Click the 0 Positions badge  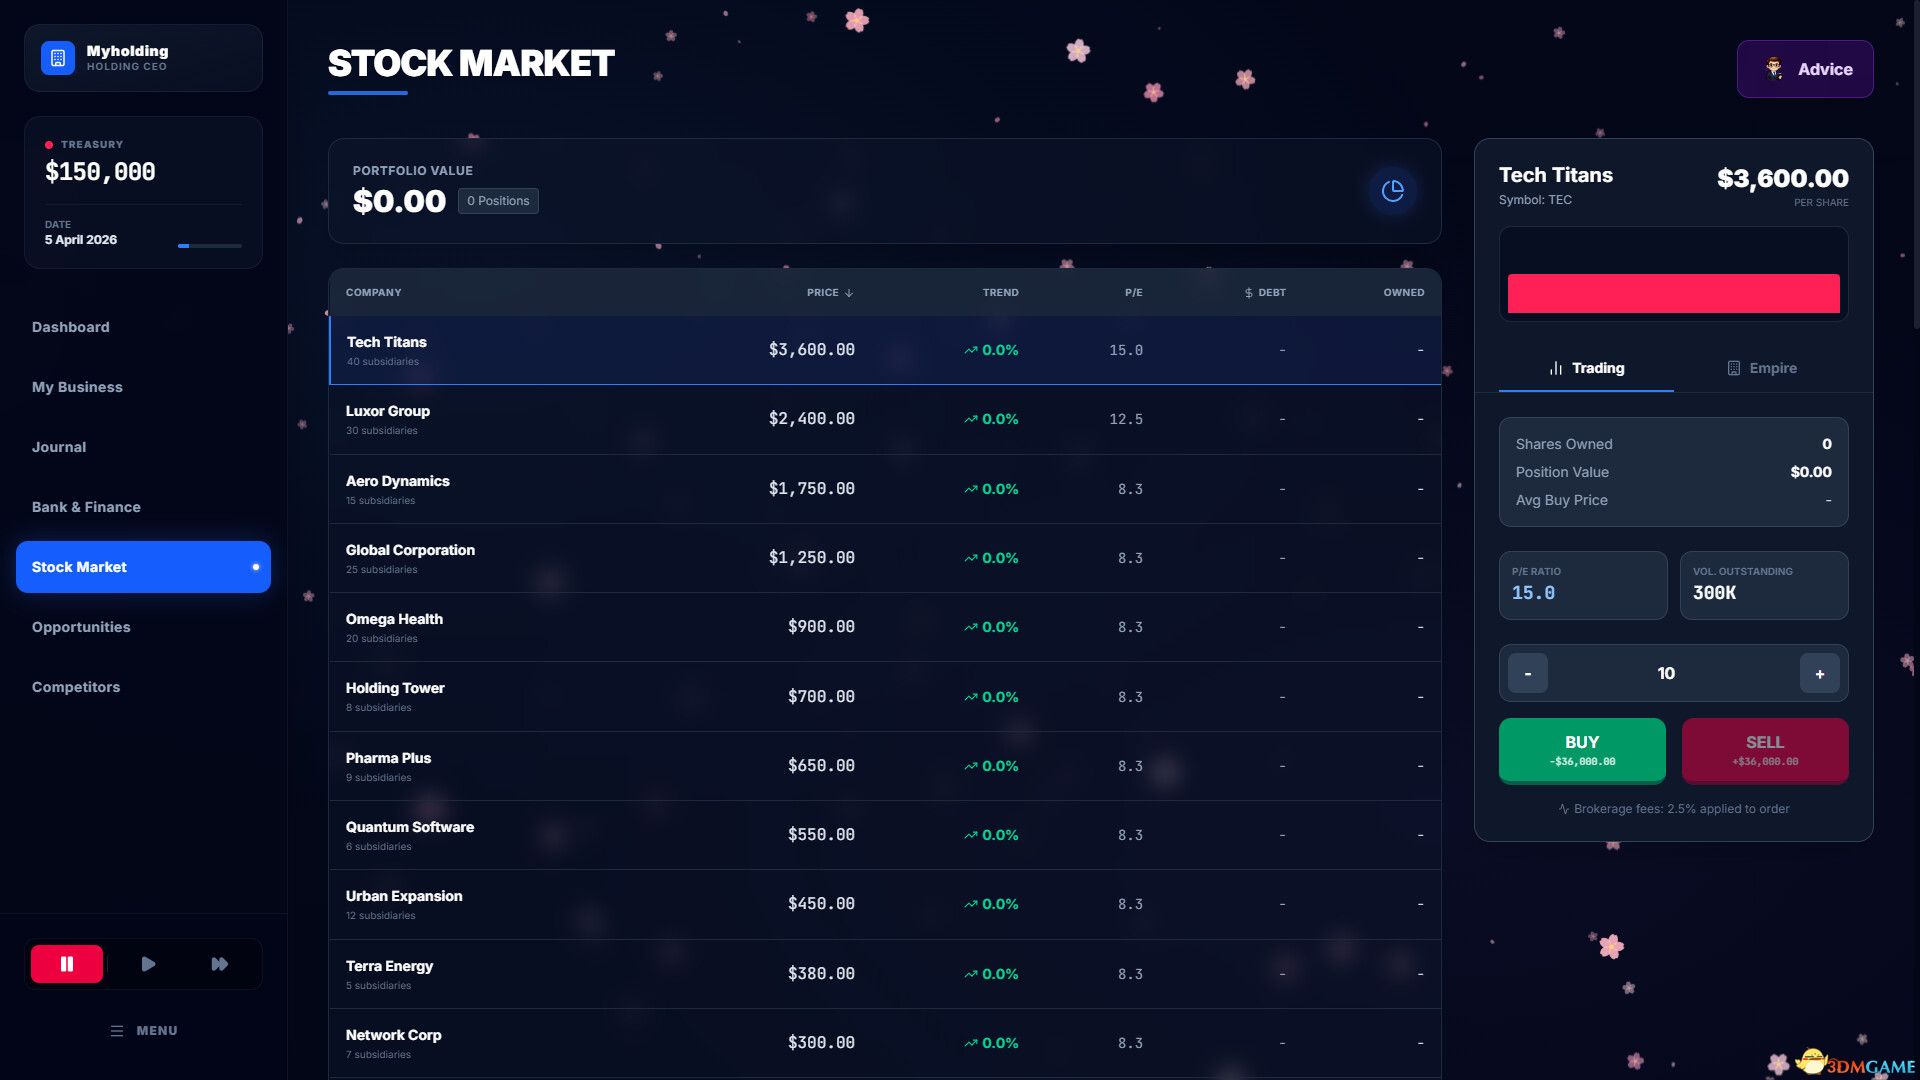tap(498, 201)
